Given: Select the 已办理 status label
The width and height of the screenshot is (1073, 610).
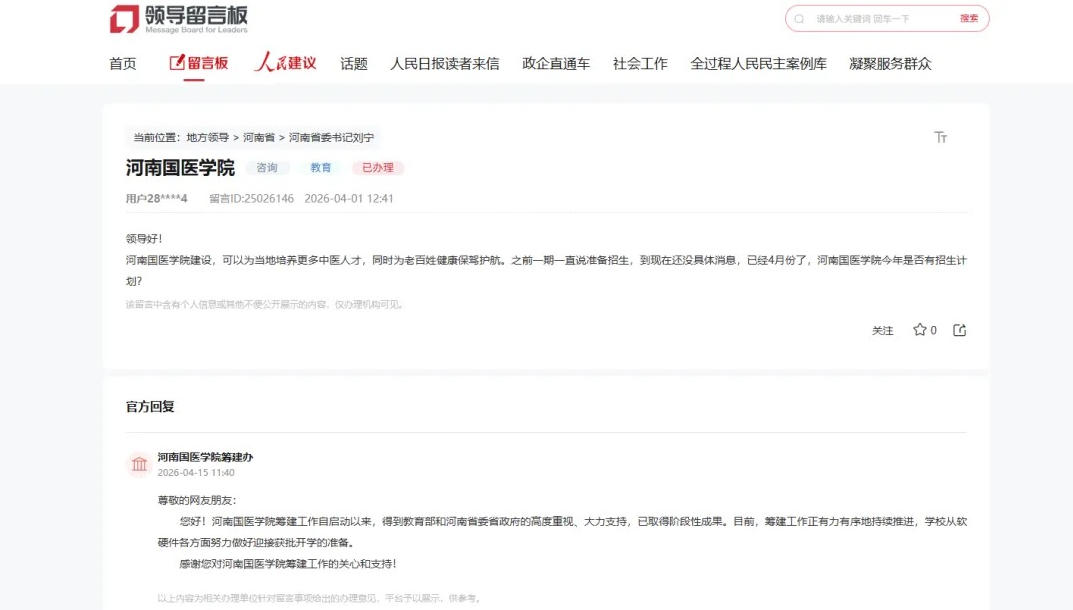Looking at the screenshot, I should pyautogui.click(x=378, y=167).
